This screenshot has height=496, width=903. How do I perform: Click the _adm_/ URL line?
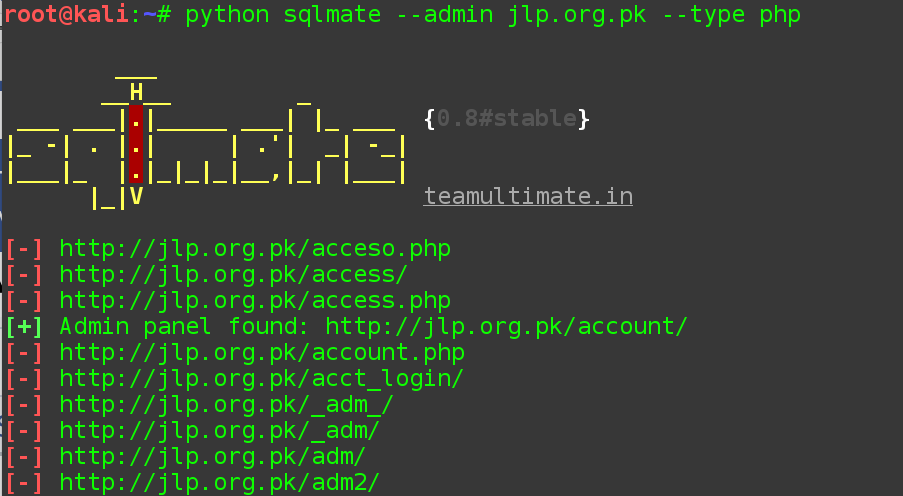[226, 404]
